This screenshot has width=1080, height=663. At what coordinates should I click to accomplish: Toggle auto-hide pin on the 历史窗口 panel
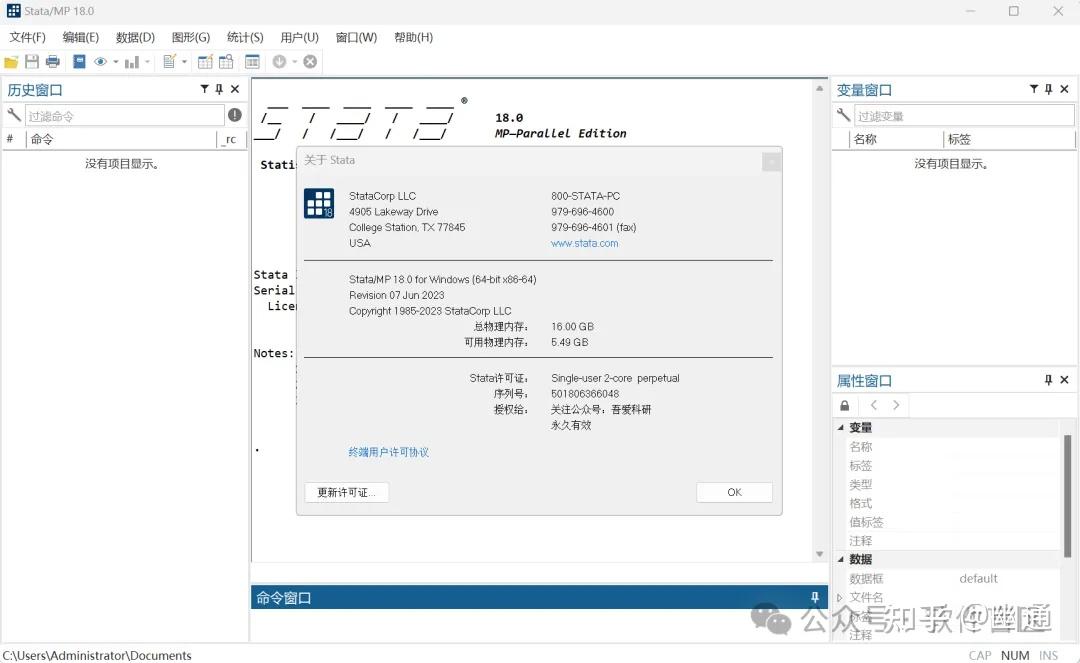coord(219,89)
